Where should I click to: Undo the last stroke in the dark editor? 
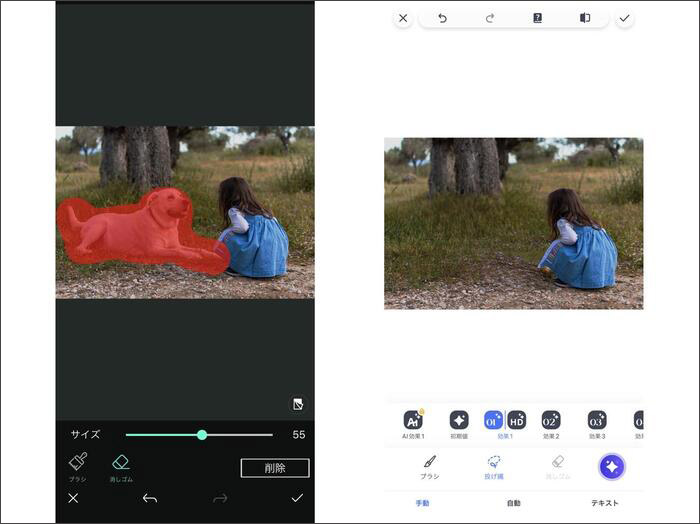[150, 498]
